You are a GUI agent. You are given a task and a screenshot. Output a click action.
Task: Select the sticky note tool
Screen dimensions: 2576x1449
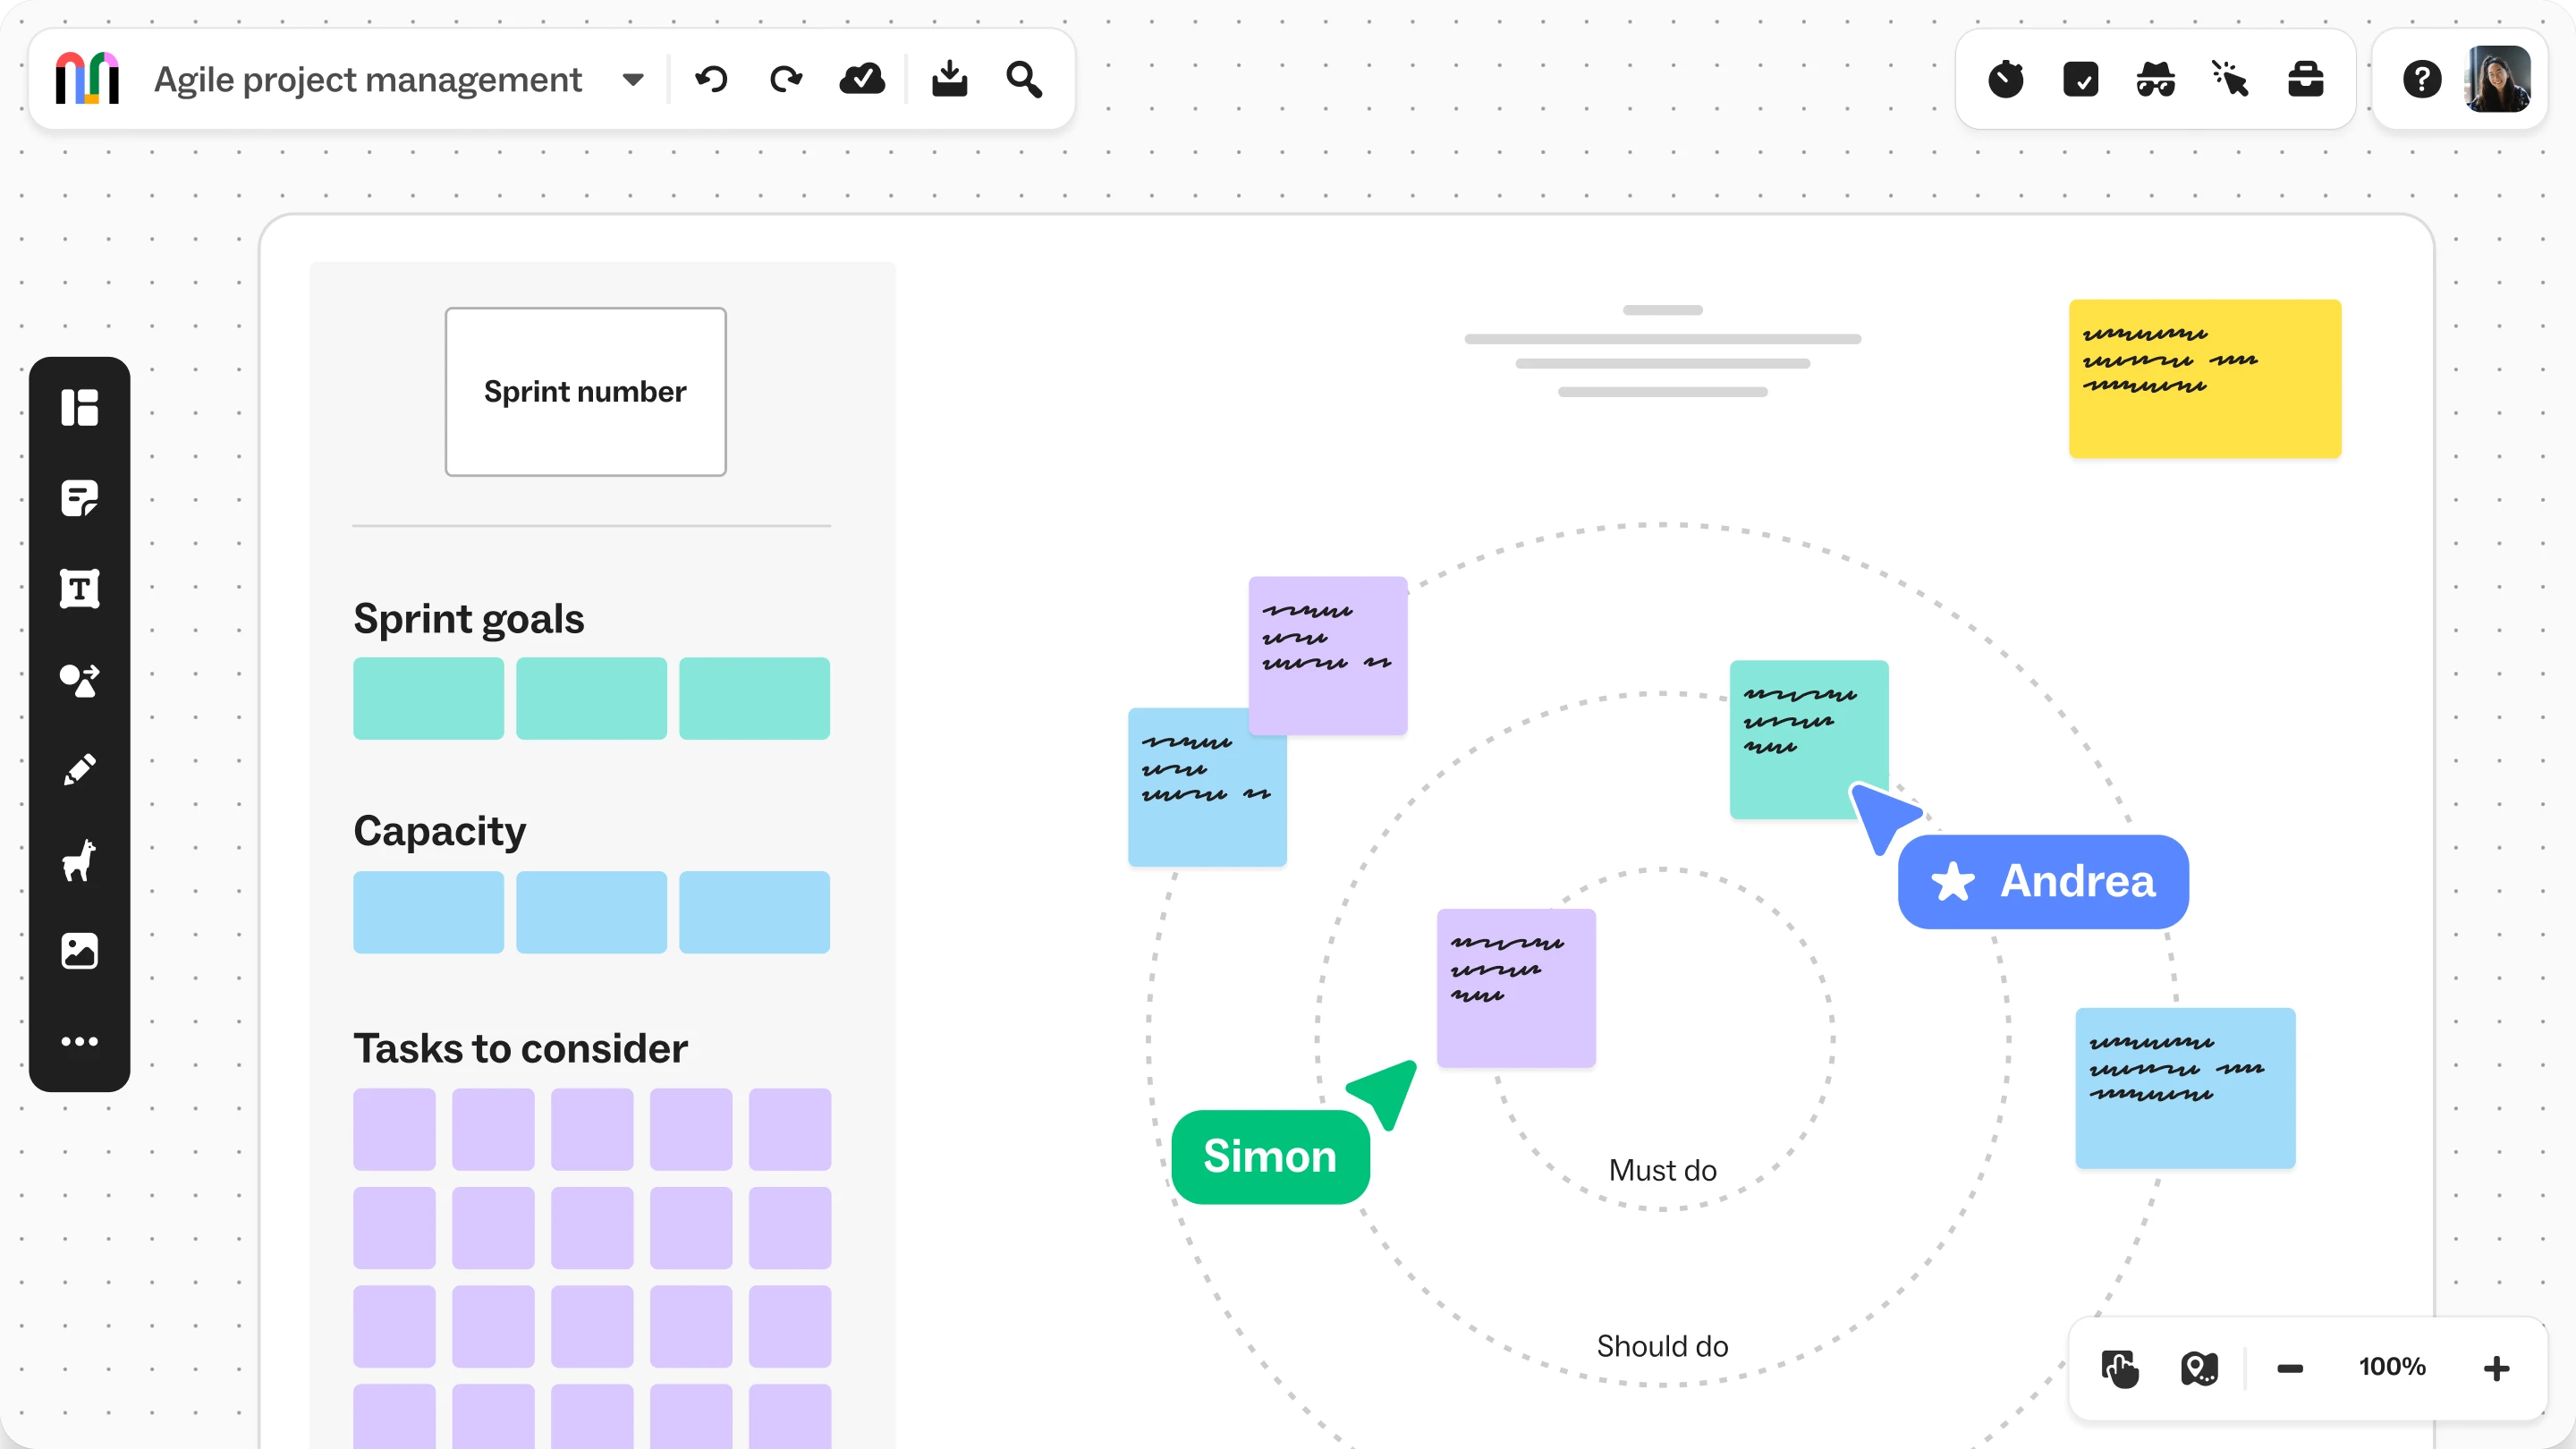(x=79, y=498)
